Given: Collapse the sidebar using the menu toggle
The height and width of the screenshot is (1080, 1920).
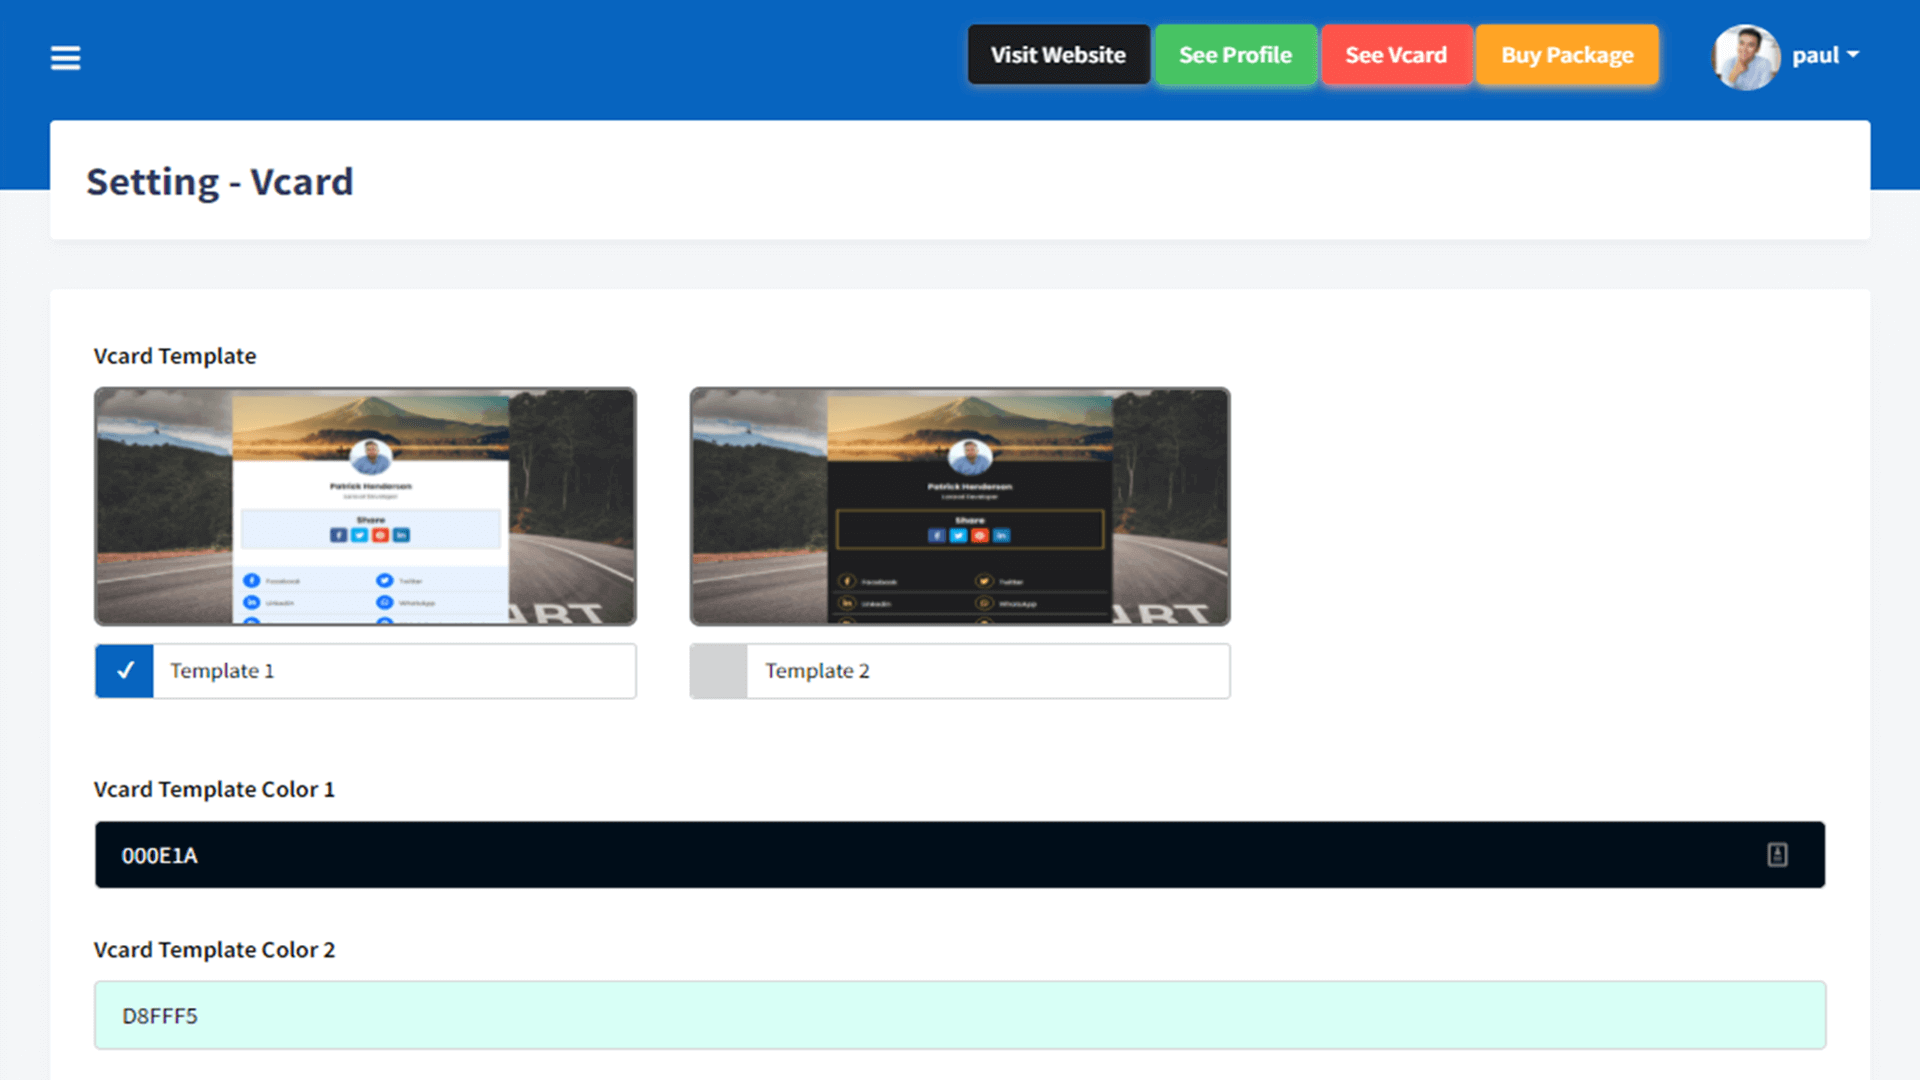Looking at the screenshot, I should point(65,57).
